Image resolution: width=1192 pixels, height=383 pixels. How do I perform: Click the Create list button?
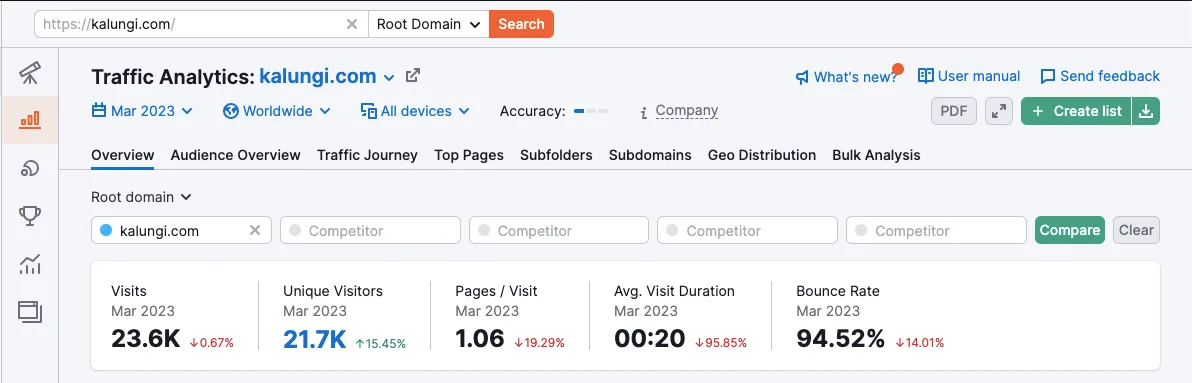(1076, 111)
